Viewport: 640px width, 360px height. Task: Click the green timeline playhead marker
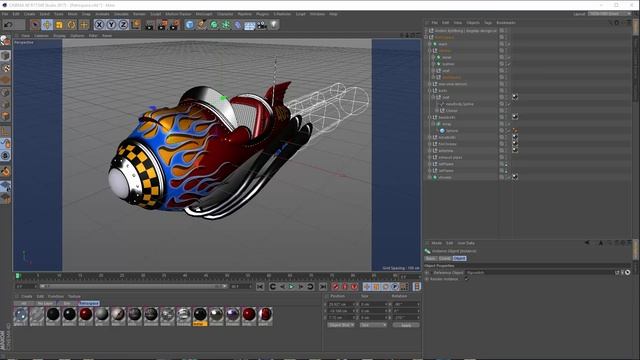click(18, 276)
